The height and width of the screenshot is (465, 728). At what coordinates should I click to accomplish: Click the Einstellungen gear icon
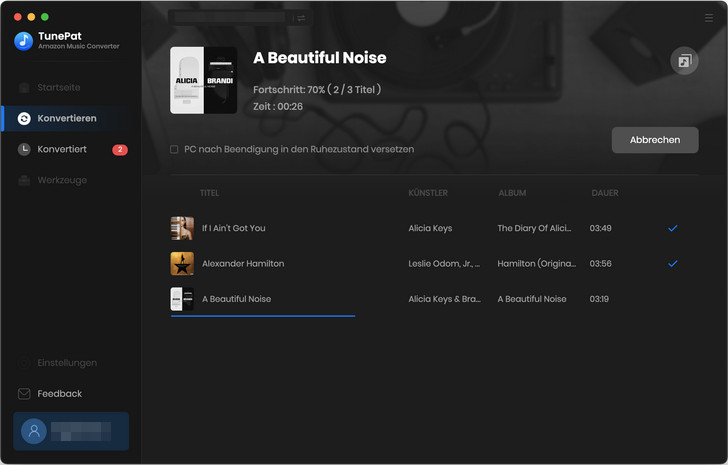click(24, 362)
